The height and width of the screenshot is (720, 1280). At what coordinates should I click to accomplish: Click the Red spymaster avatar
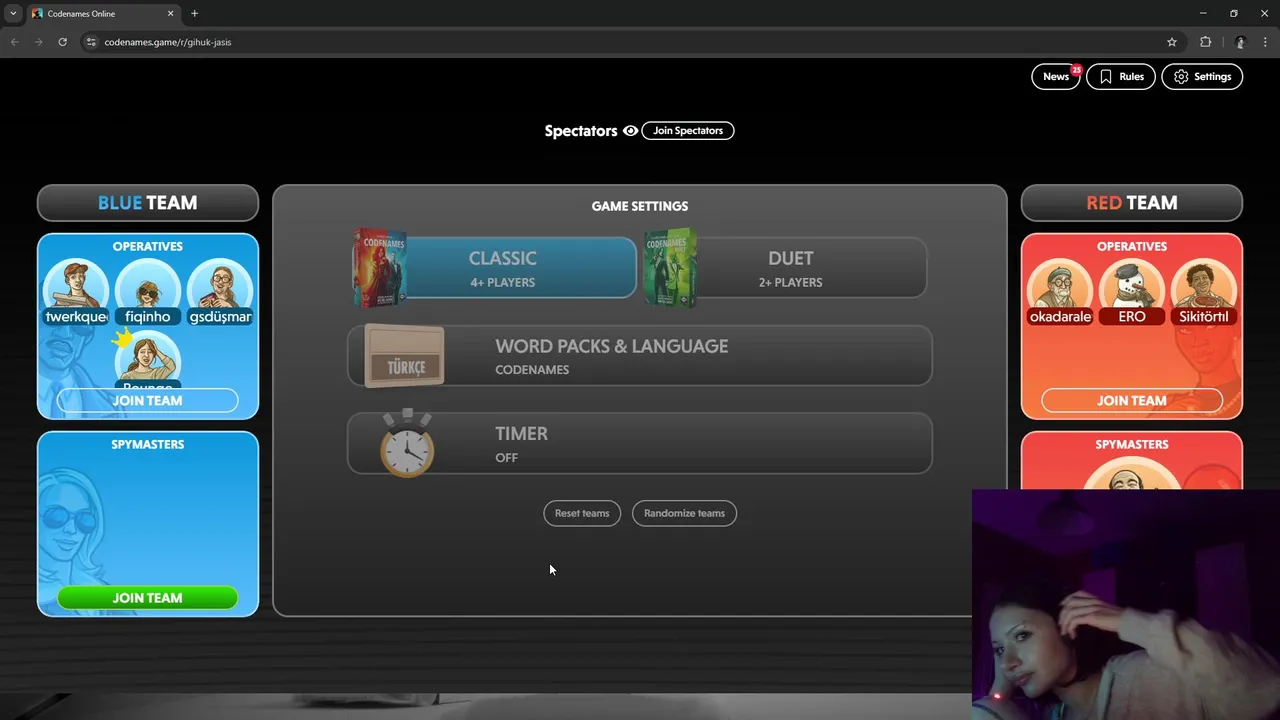click(x=1132, y=476)
